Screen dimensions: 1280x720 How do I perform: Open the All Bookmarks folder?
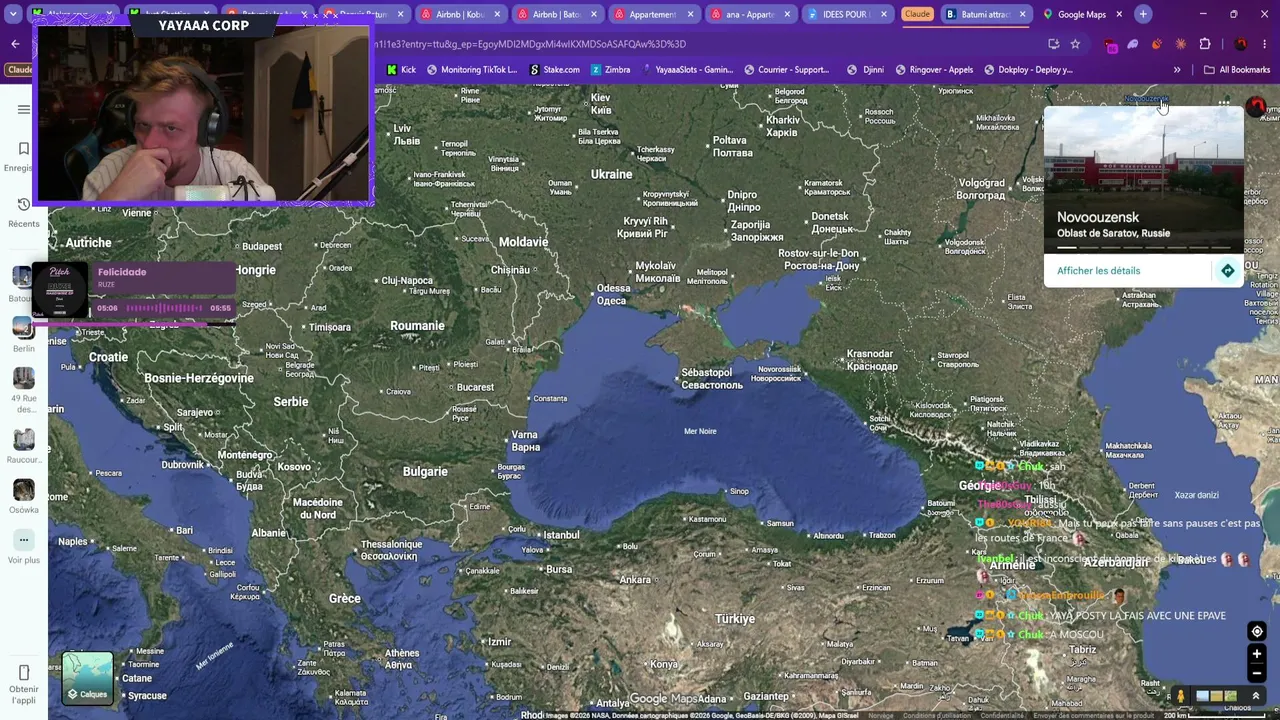click(x=1237, y=70)
